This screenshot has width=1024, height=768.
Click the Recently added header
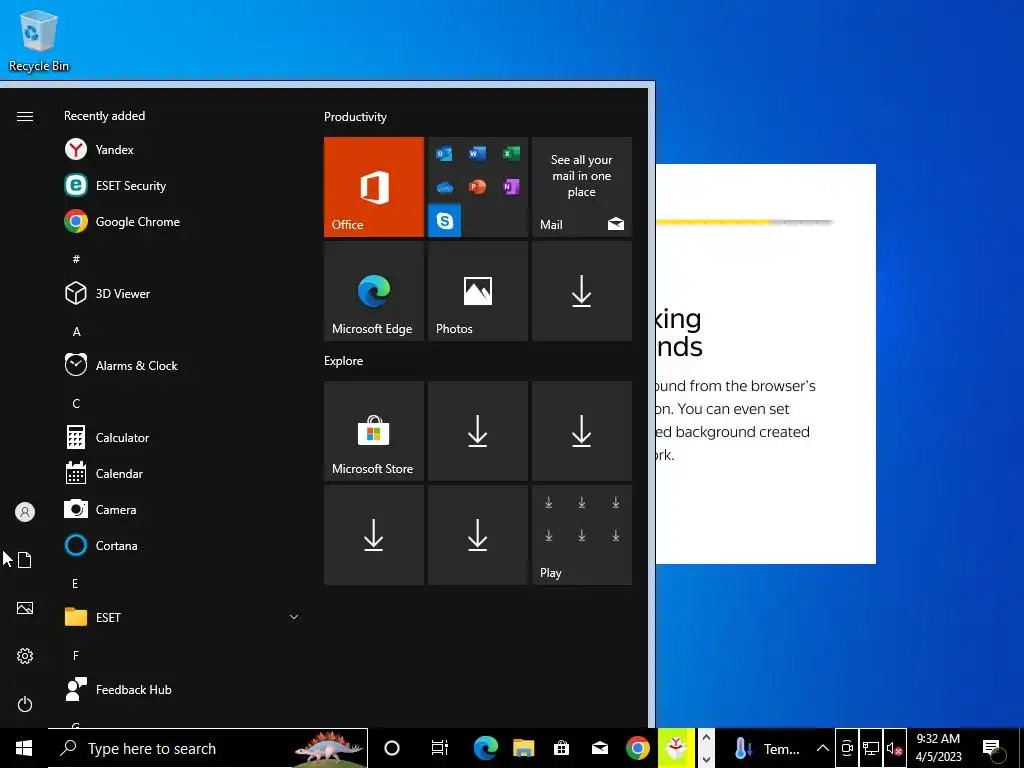(x=104, y=116)
